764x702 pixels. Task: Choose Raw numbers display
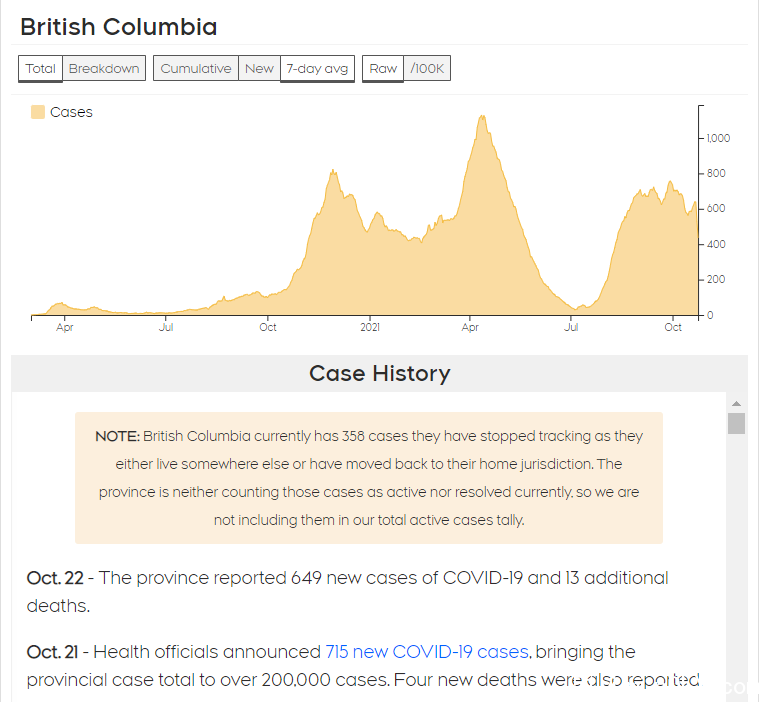pyautogui.click(x=383, y=68)
